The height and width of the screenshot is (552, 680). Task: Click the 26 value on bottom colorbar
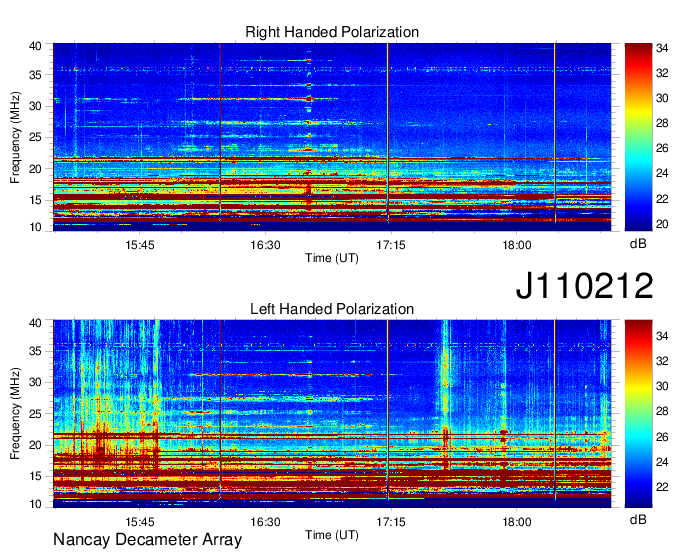coord(662,437)
